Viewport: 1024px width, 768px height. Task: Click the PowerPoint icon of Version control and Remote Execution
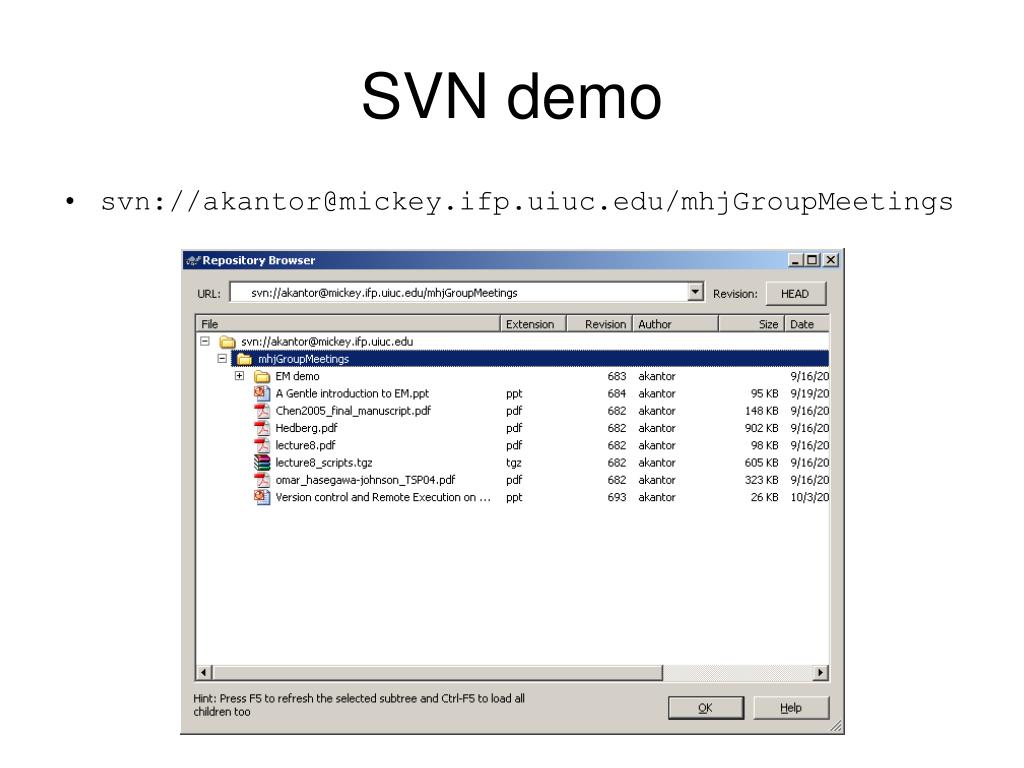click(262, 497)
